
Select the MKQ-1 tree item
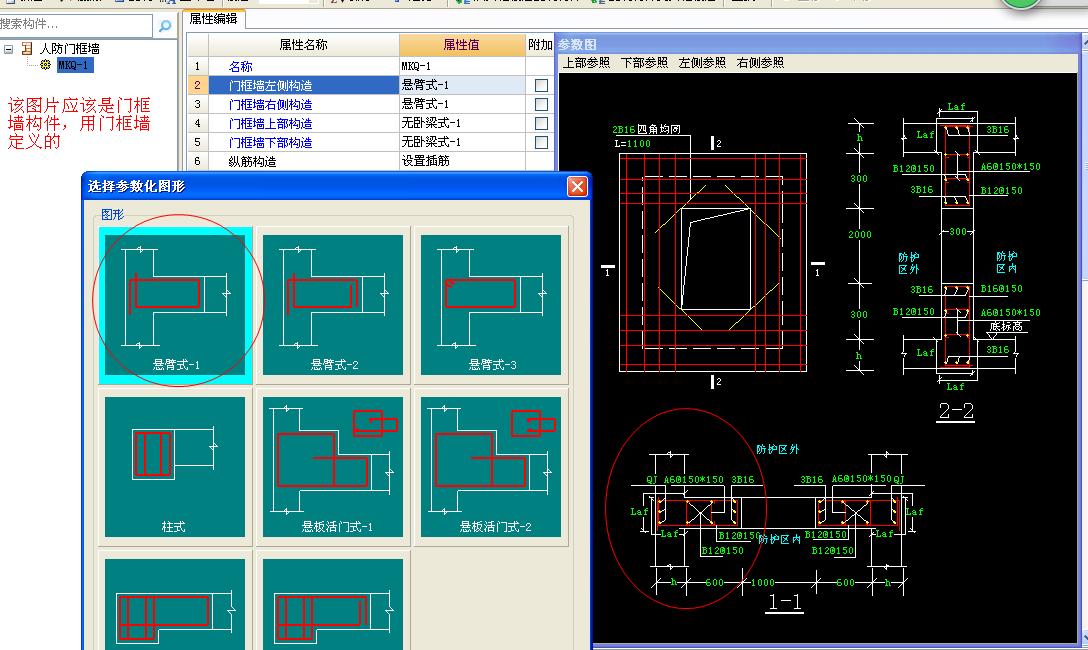pyautogui.click(x=74, y=65)
